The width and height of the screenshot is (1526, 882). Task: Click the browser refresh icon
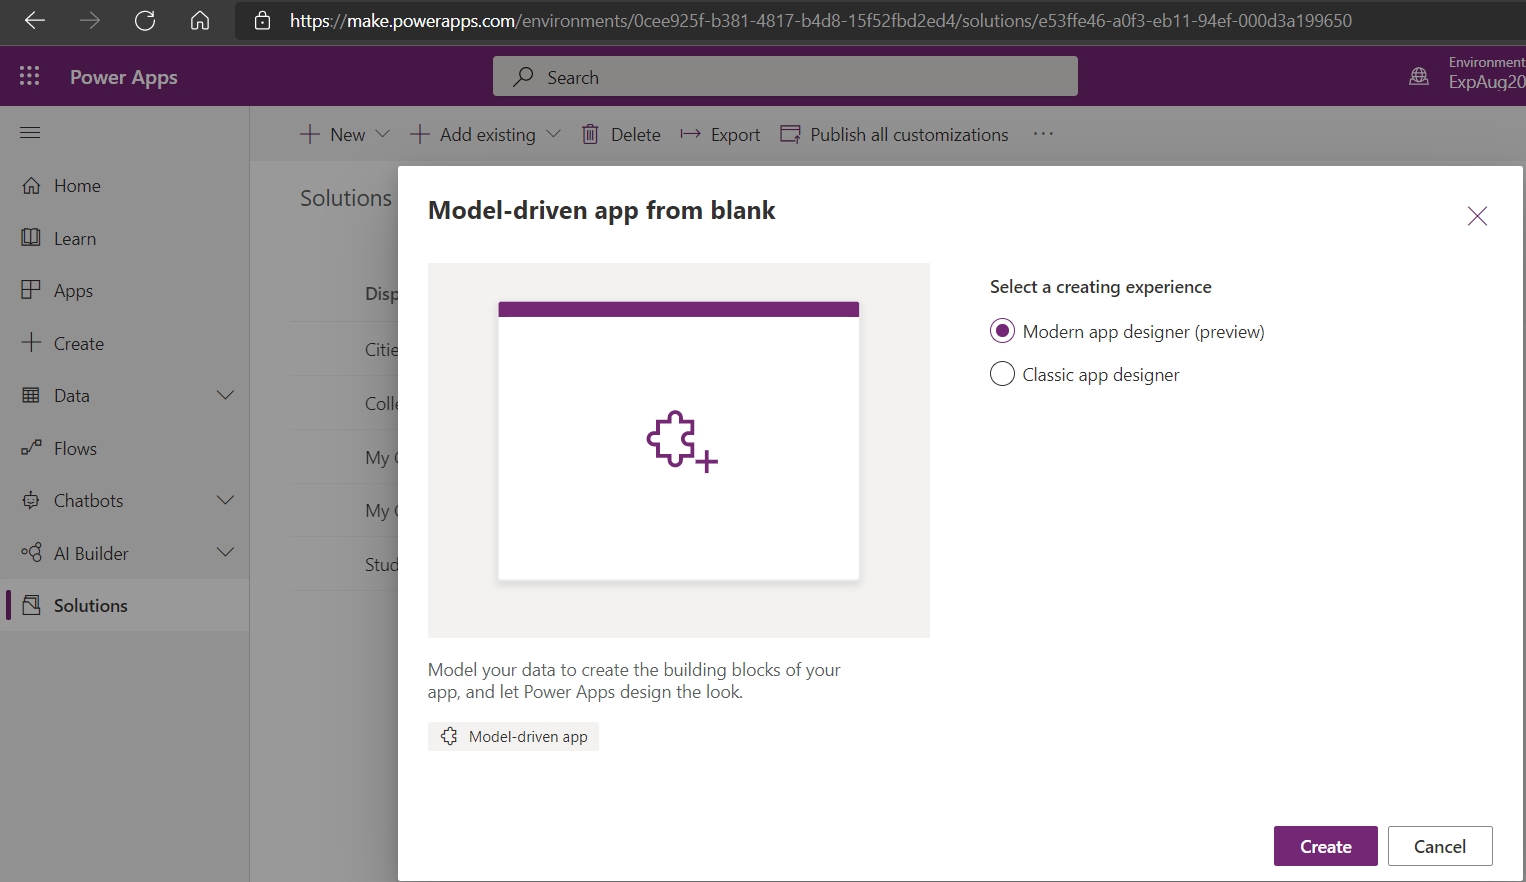tap(145, 21)
